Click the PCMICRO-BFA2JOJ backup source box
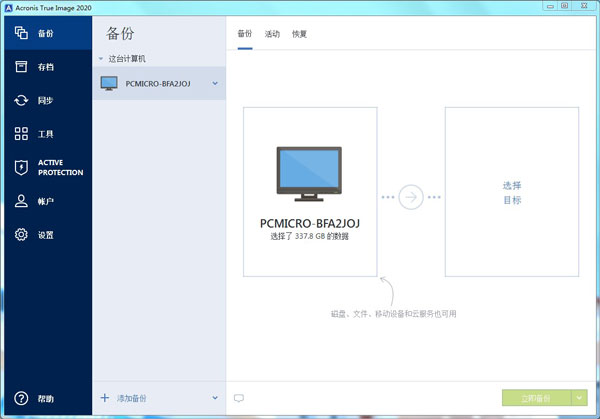 tap(309, 192)
